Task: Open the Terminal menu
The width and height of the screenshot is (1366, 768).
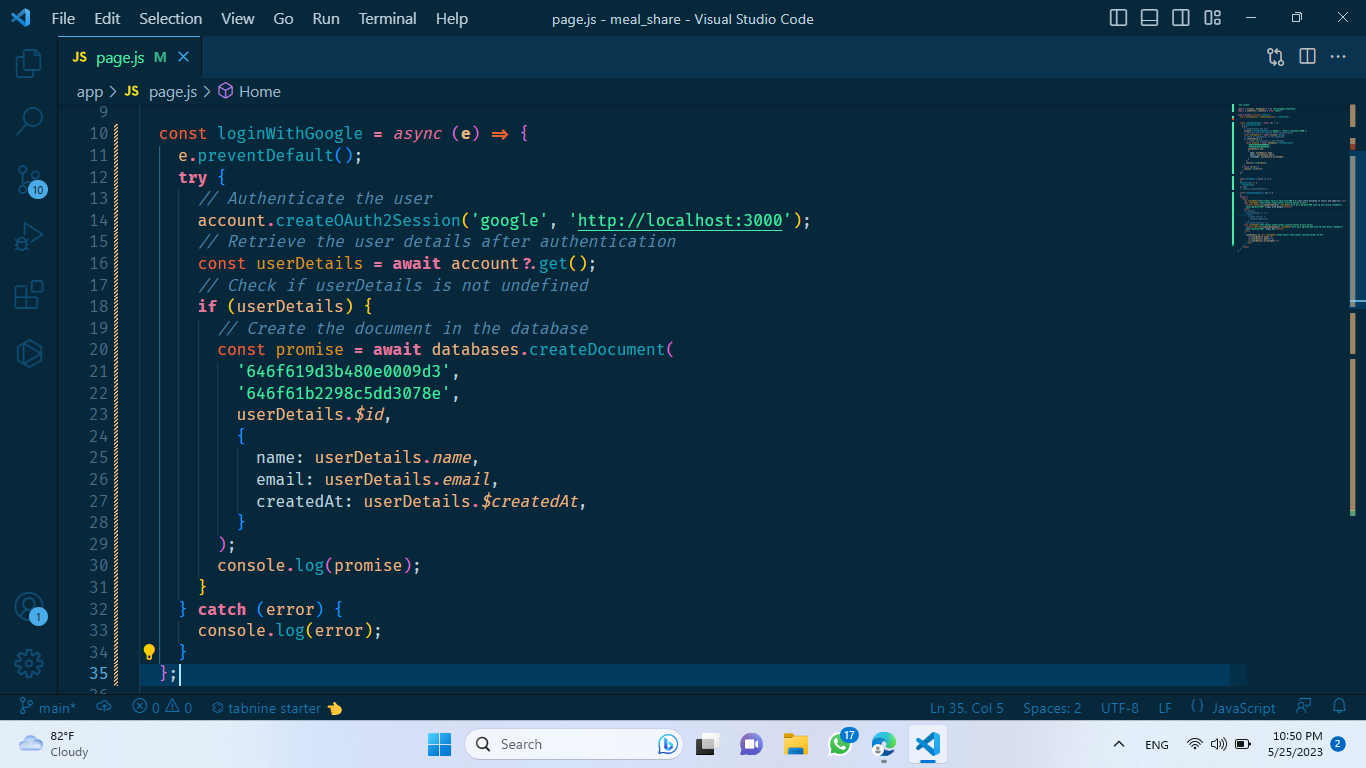Action: (x=388, y=18)
